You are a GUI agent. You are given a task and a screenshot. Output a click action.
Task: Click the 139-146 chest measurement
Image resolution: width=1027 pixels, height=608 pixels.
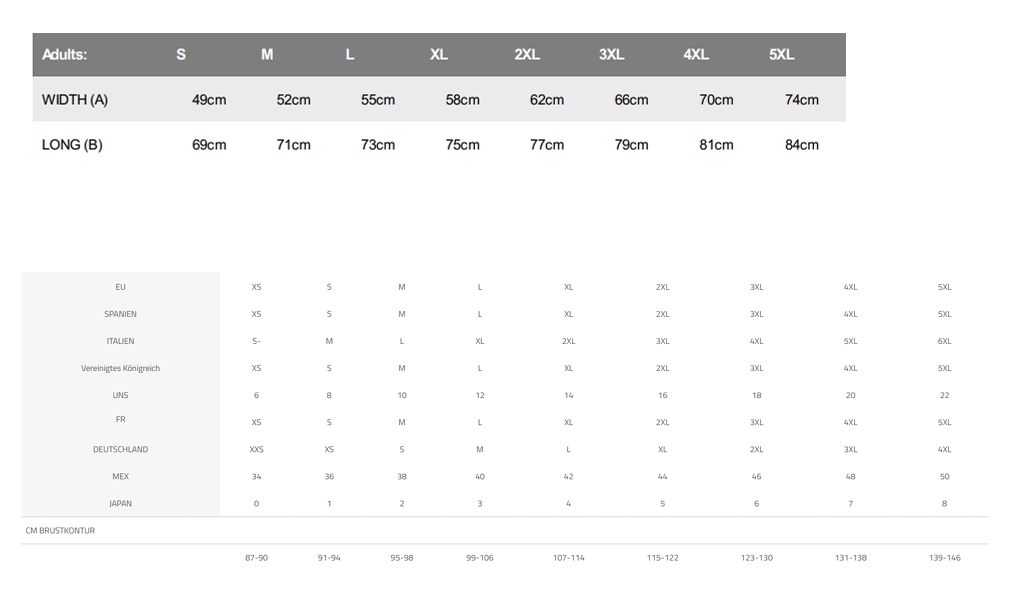point(944,558)
